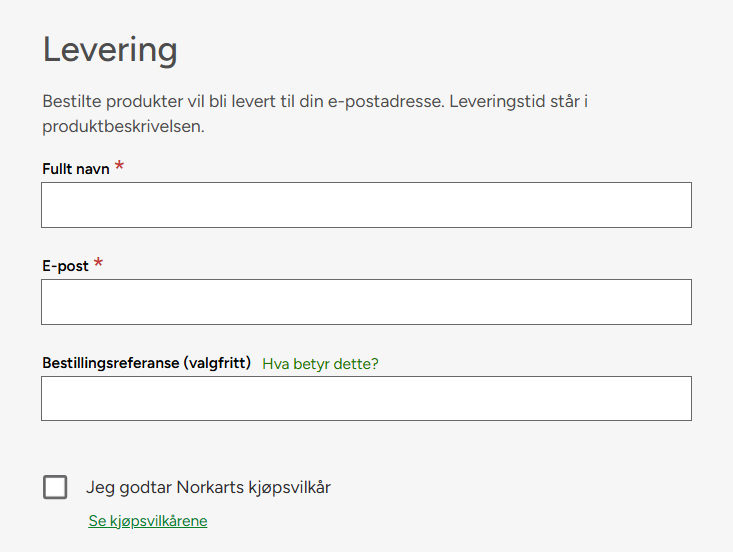Select the Bestillingsreferanse input field

coord(366,398)
